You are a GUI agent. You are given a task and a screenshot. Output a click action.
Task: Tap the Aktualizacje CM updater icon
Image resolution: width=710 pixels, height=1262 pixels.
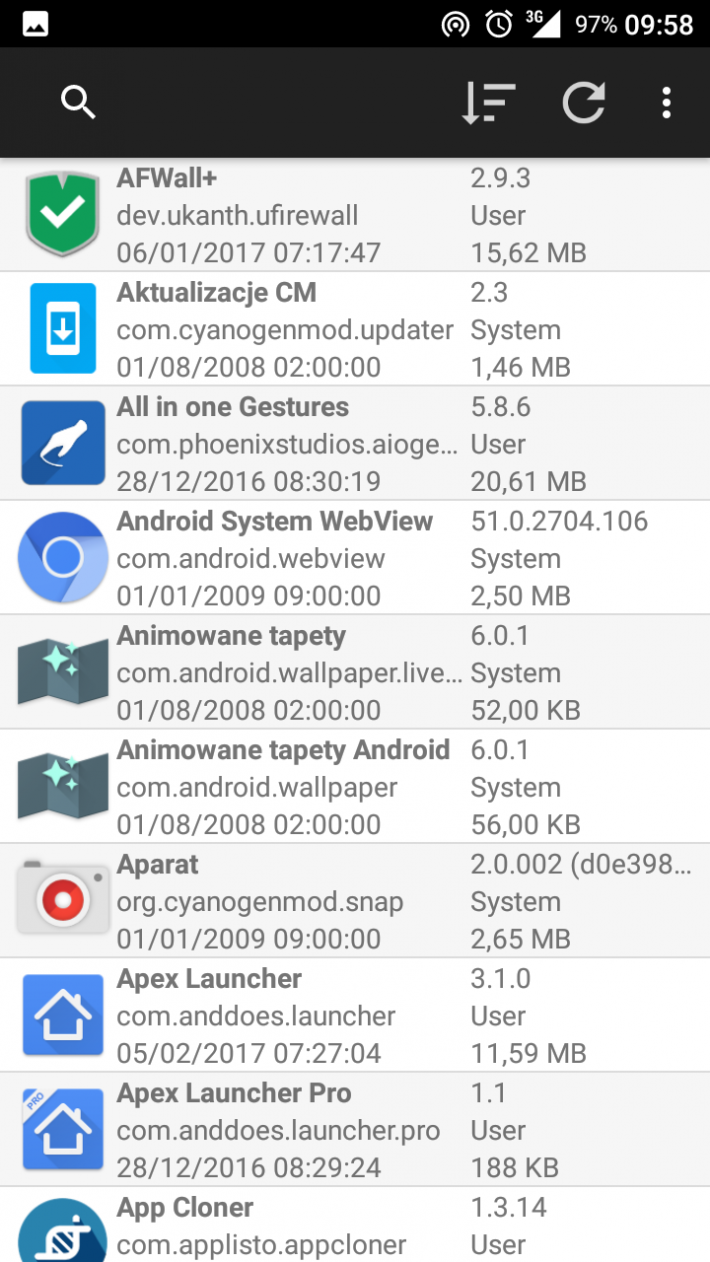[63, 328]
